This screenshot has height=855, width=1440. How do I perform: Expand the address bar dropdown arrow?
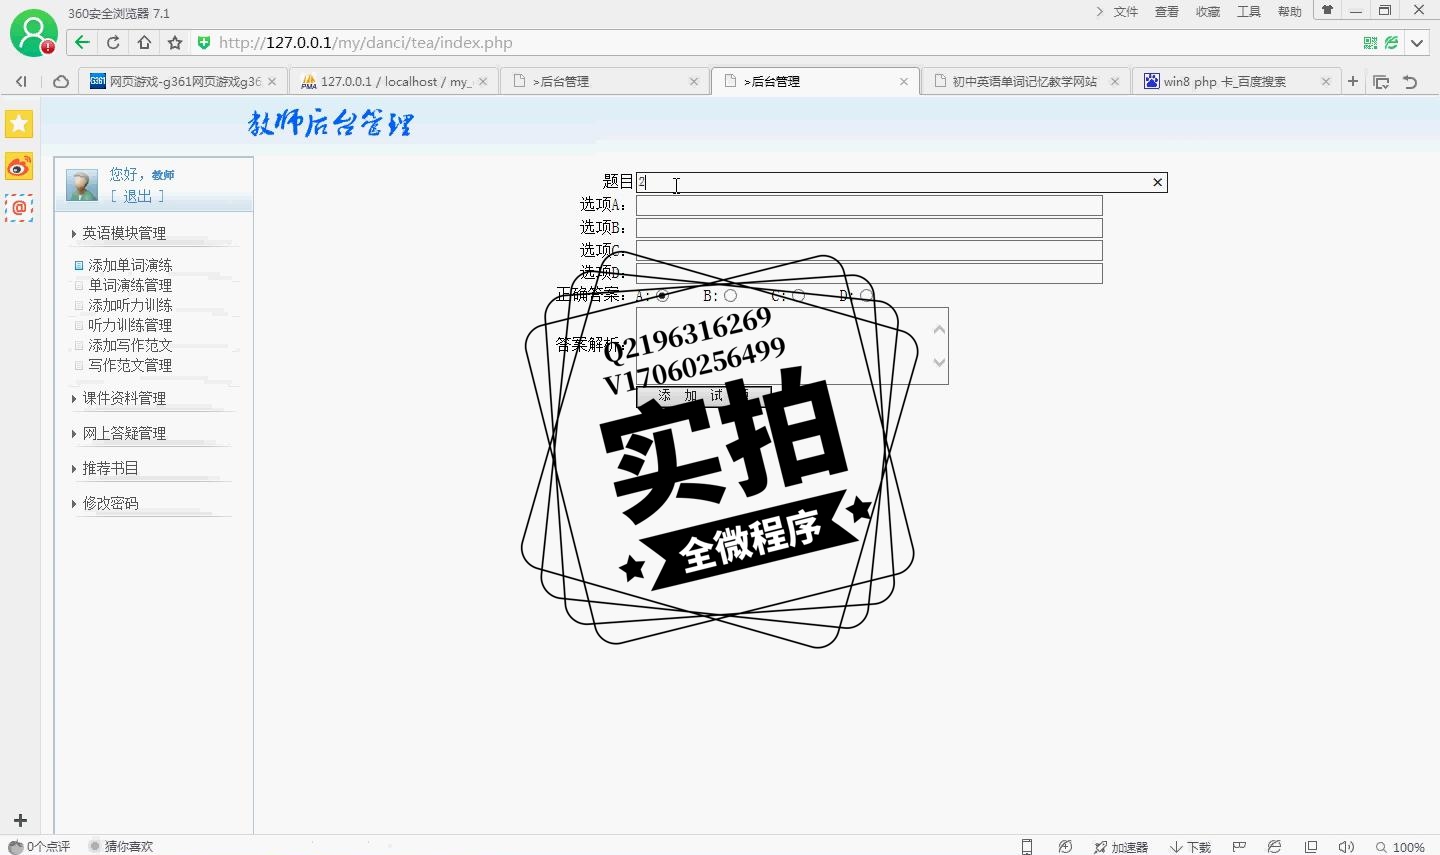point(1417,43)
